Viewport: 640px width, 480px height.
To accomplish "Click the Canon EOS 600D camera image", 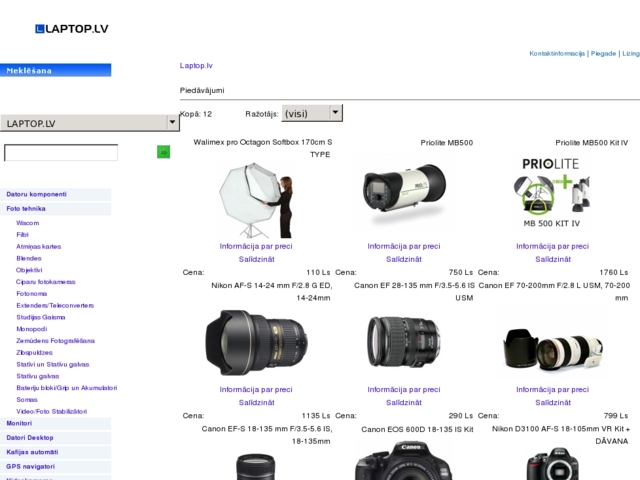I will tap(403, 461).
